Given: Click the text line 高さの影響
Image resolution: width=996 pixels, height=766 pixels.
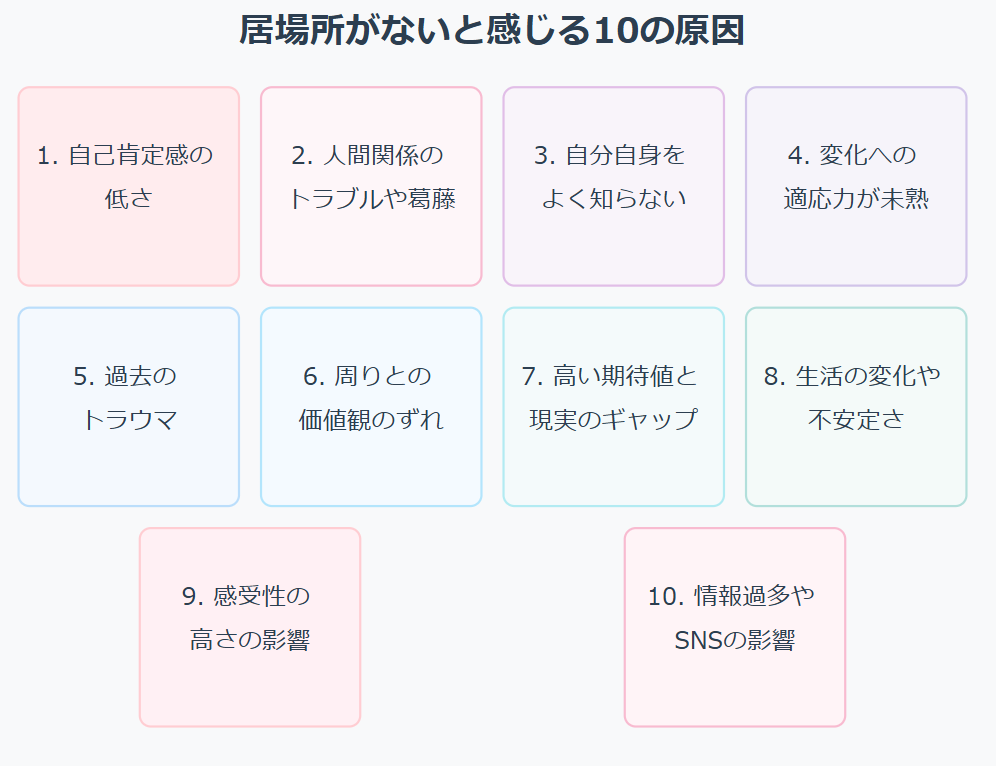Looking at the screenshot, I should (x=250, y=640).
